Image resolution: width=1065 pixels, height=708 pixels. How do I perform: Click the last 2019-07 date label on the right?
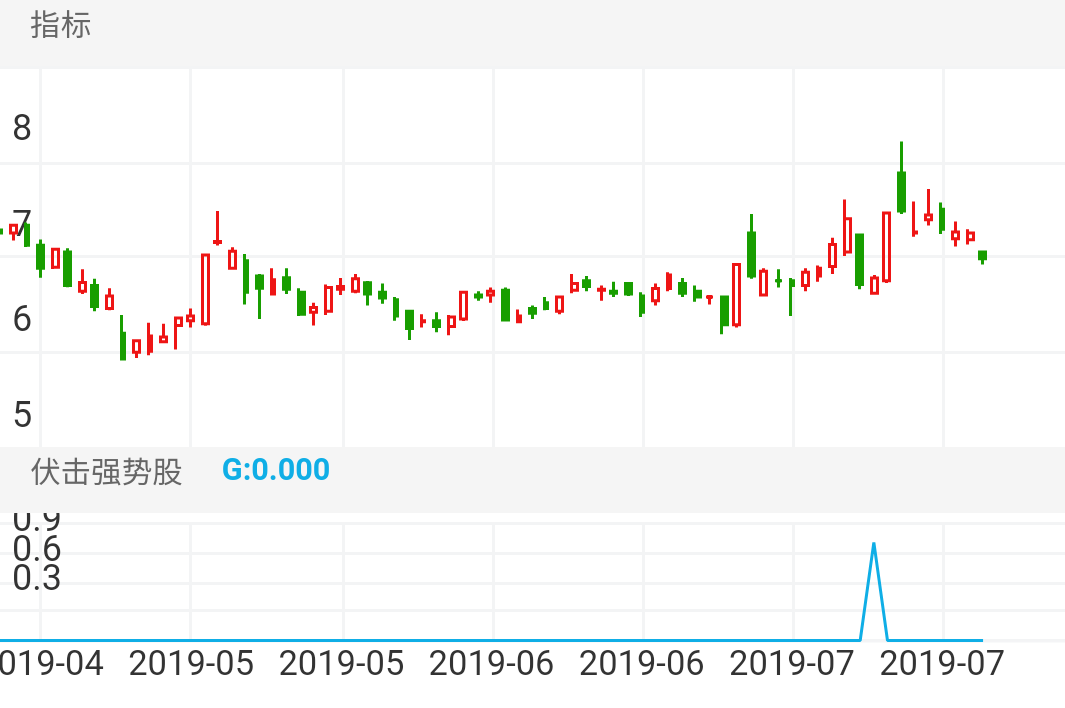(942, 664)
